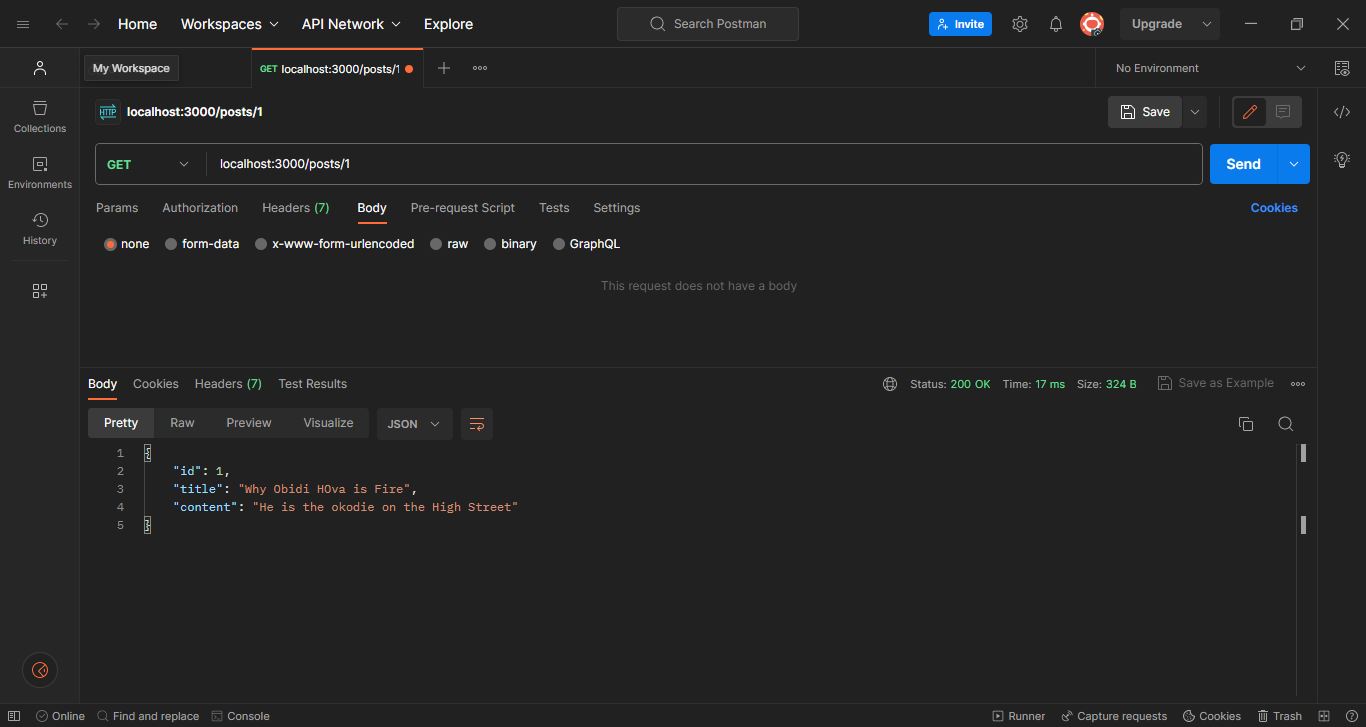Select the form-data body type
This screenshot has width=1366, height=727.
coord(202,244)
